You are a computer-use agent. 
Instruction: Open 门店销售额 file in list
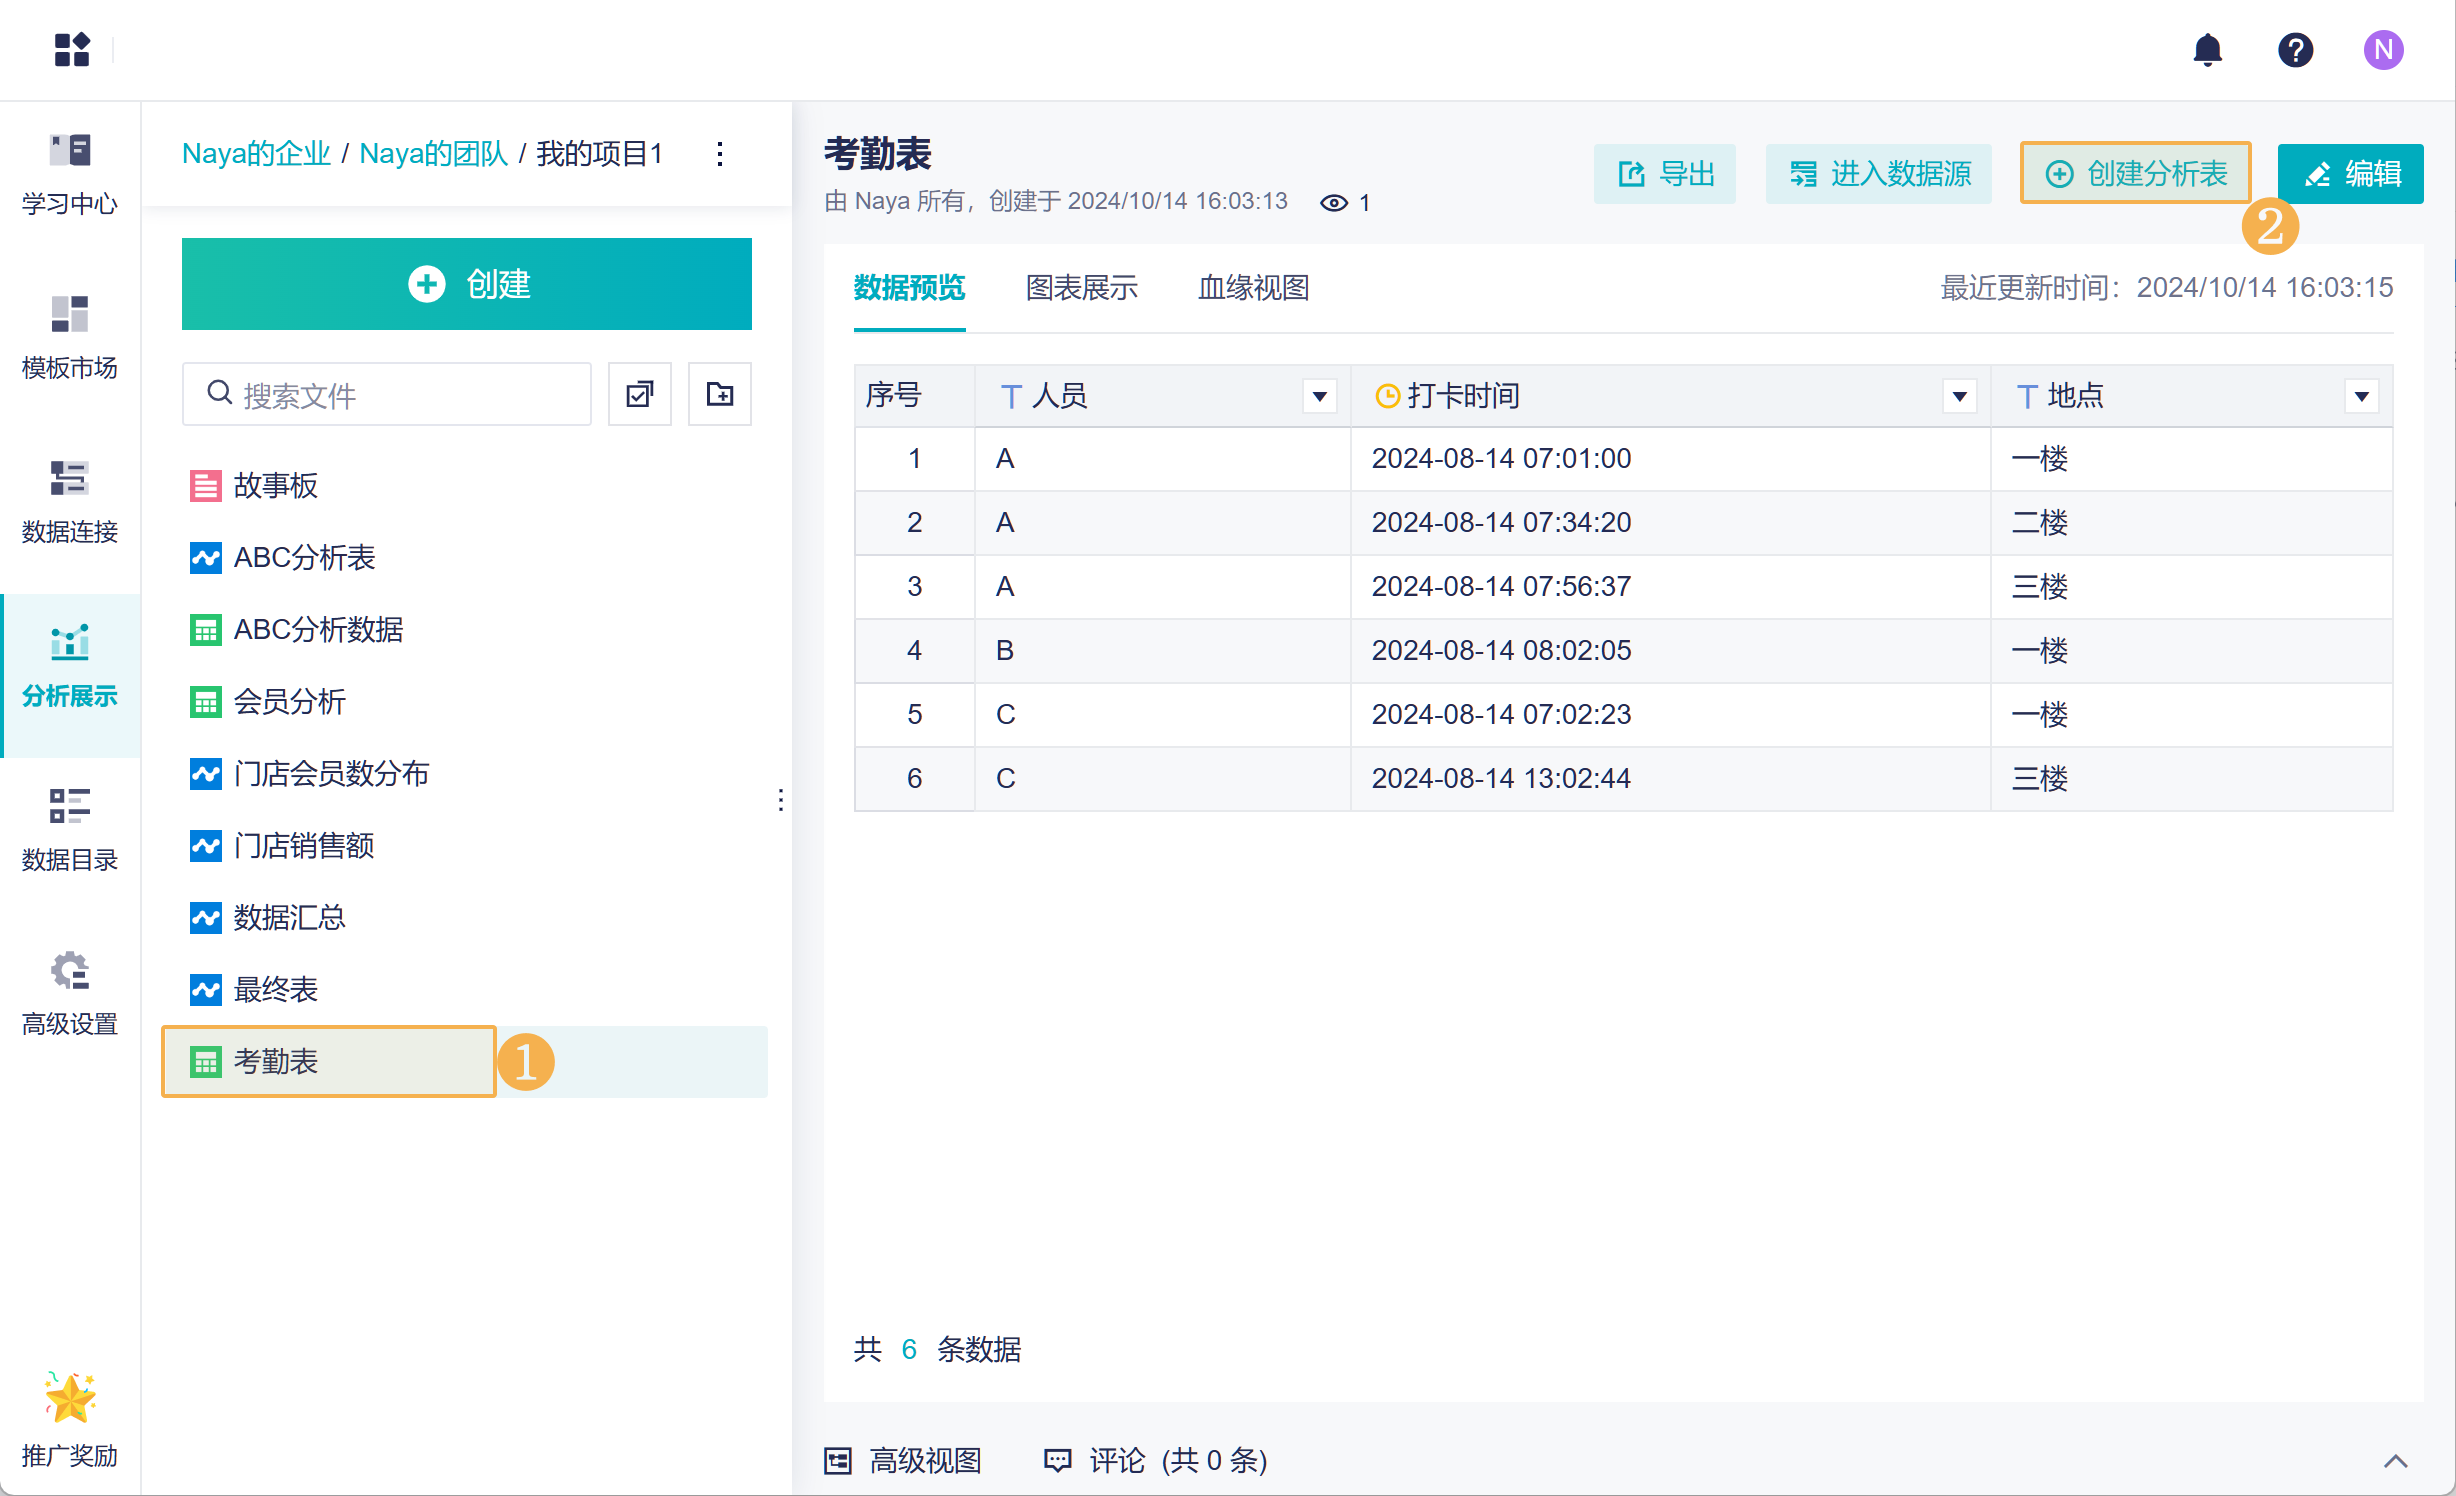303,846
